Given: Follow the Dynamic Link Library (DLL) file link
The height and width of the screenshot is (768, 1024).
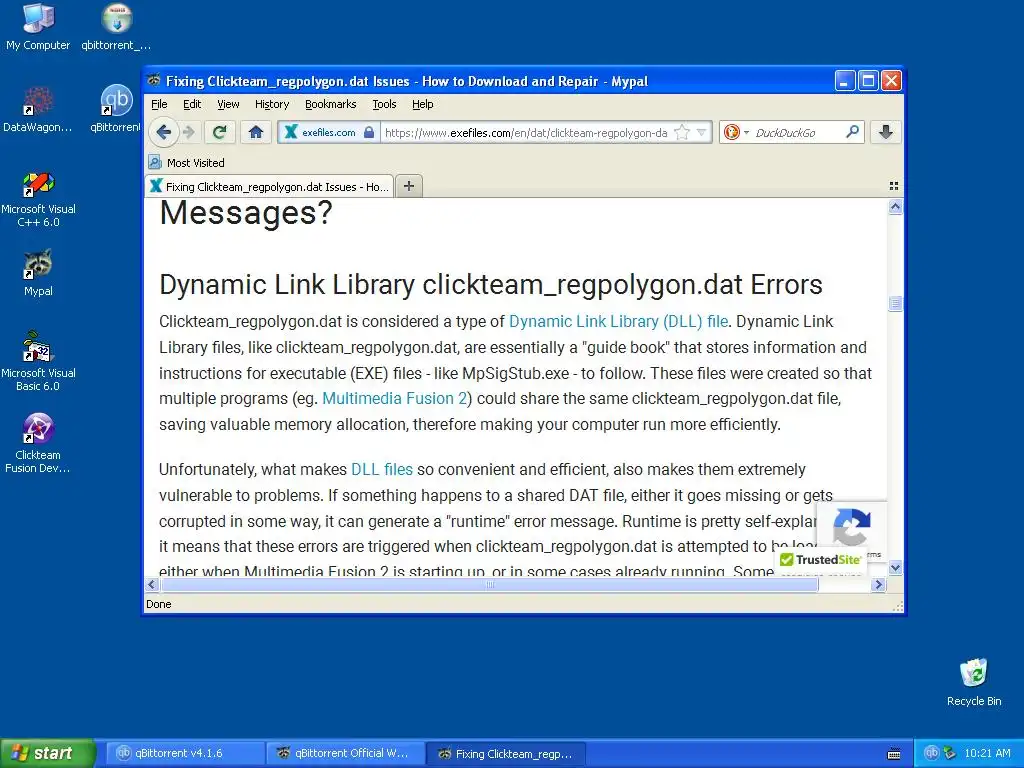Looking at the screenshot, I should click(x=618, y=321).
